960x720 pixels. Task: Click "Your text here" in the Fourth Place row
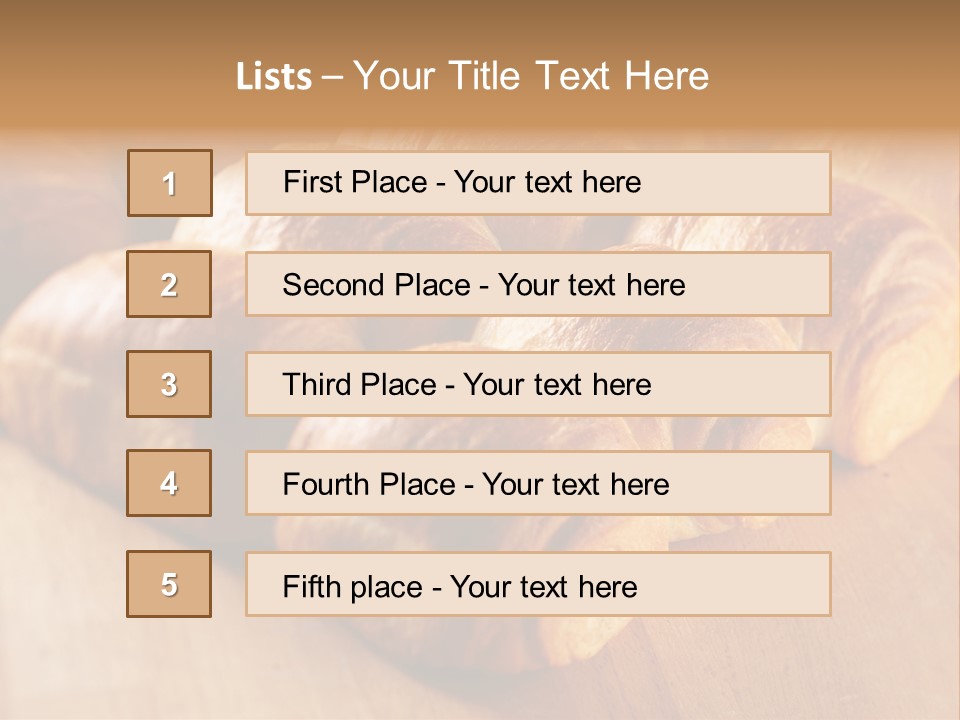click(x=576, y=485)
